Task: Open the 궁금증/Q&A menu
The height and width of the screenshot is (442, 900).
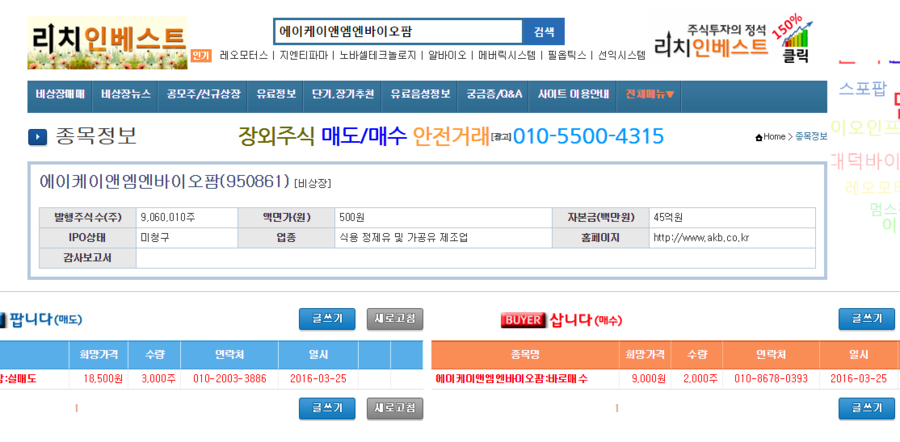Action: pos(494,94)
